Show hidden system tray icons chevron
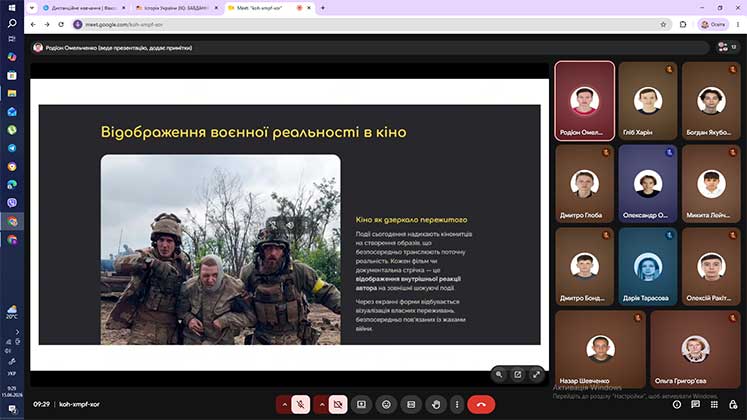 (x=17, y=331)
